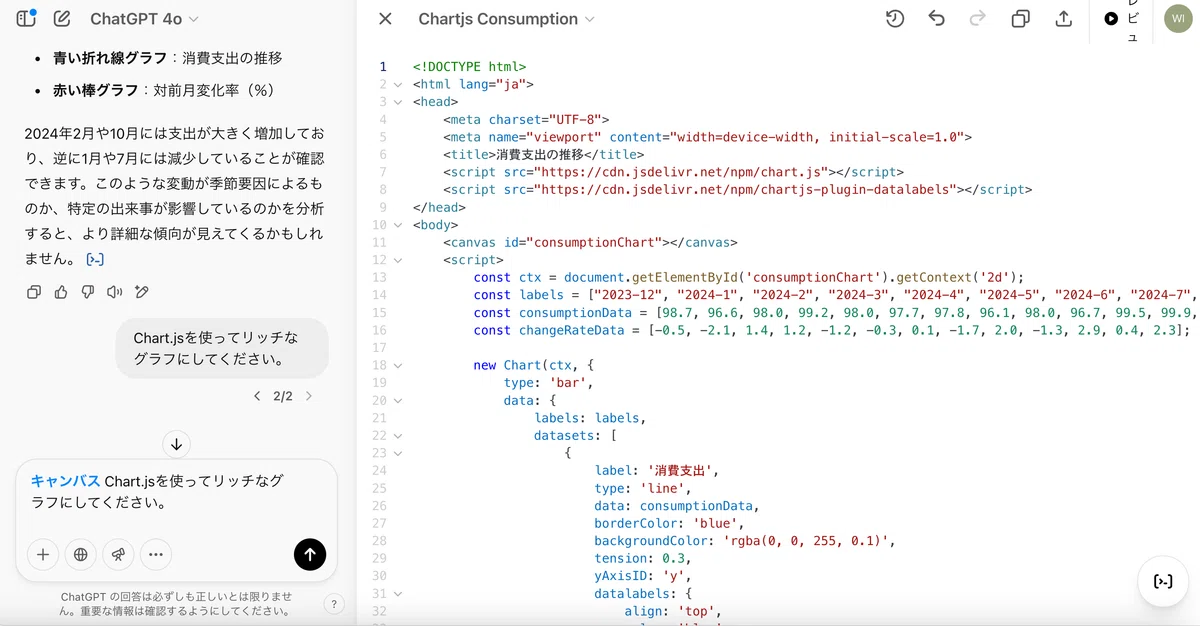Viewport: 1200px width, 626px height.
Task: Give thumbs down to the response
Action: pyautogui.click(x=88, y=292)
